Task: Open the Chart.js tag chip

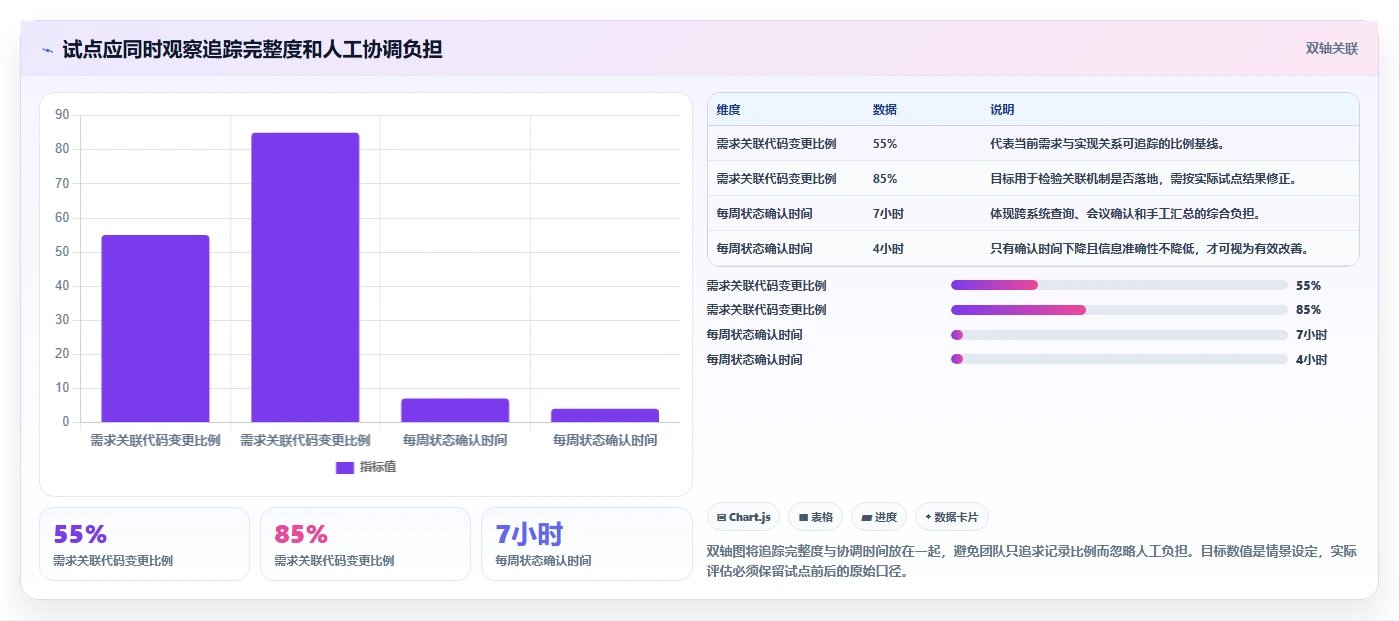Action: [x=744, y=517]
